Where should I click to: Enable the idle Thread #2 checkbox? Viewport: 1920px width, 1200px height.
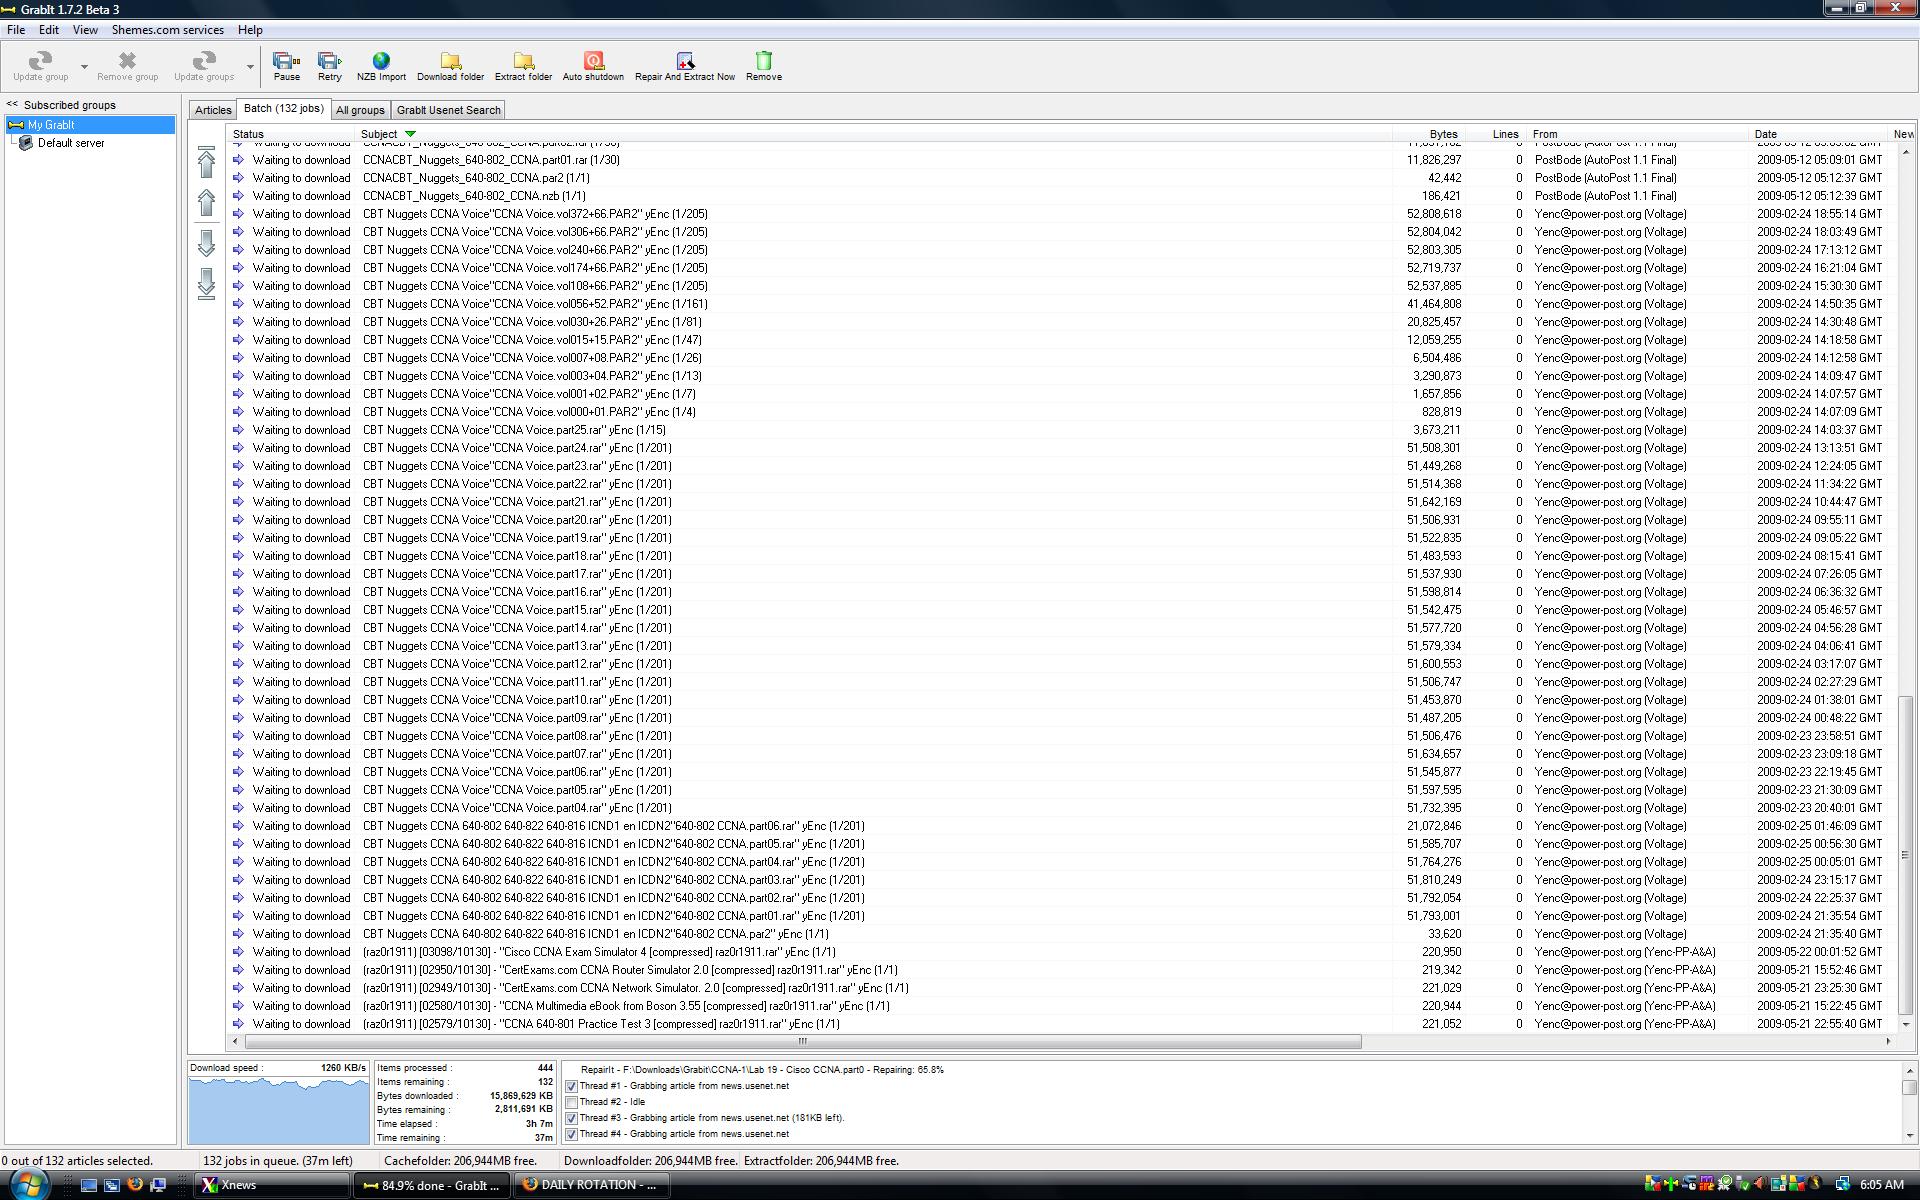tap(571, 1102)
